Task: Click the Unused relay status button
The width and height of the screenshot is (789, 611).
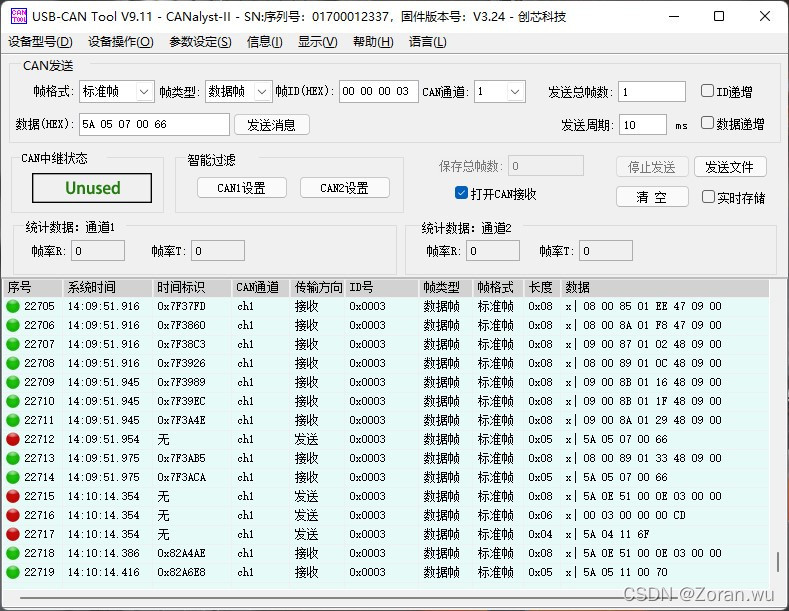Action: click(92, 188)
